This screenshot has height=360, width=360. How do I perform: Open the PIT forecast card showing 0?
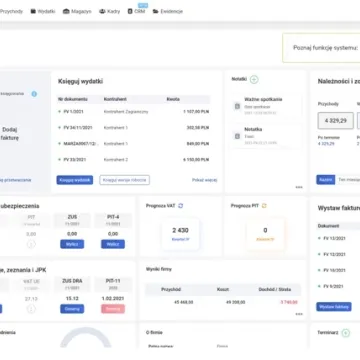[265, 234]
